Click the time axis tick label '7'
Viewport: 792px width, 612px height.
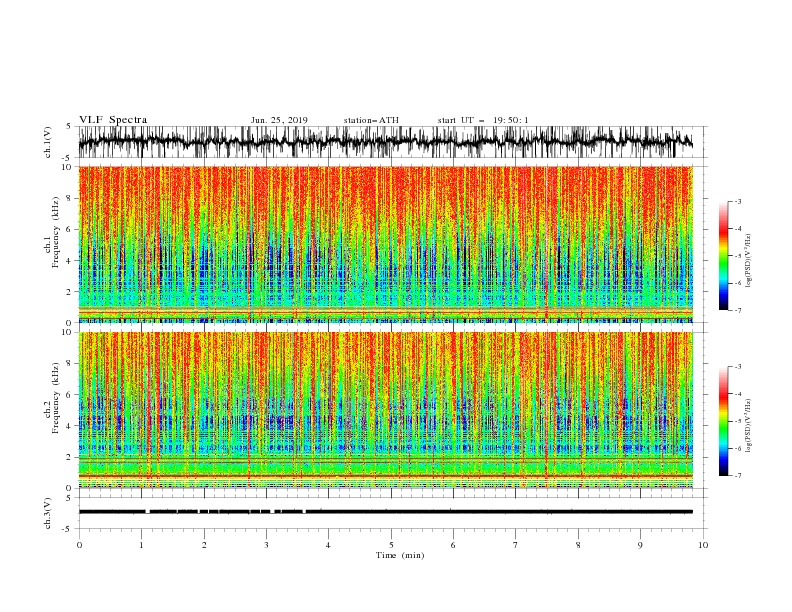(516, 545)
